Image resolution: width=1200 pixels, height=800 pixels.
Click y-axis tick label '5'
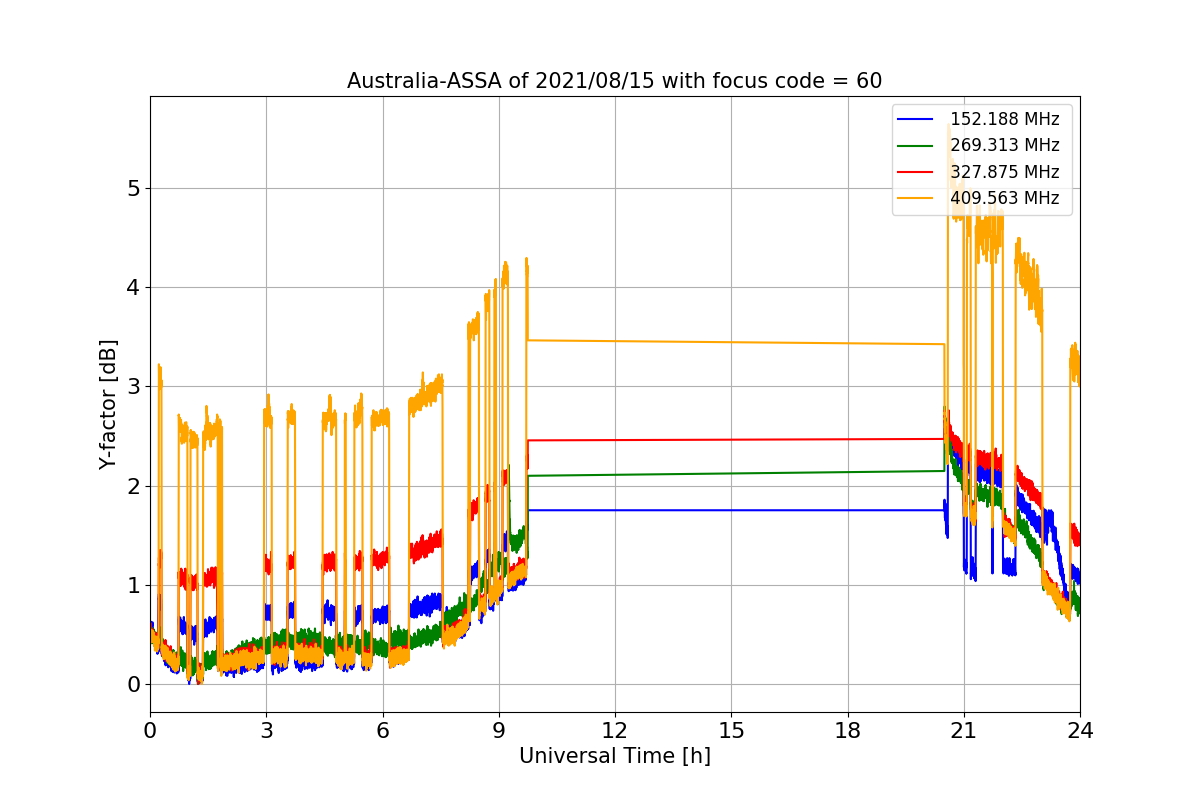tap(133, 189)
